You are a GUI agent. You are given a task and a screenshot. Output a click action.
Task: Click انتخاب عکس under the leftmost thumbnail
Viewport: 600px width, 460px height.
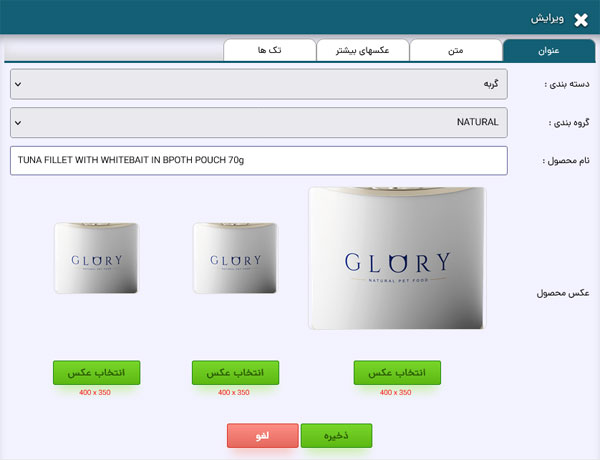96,372
